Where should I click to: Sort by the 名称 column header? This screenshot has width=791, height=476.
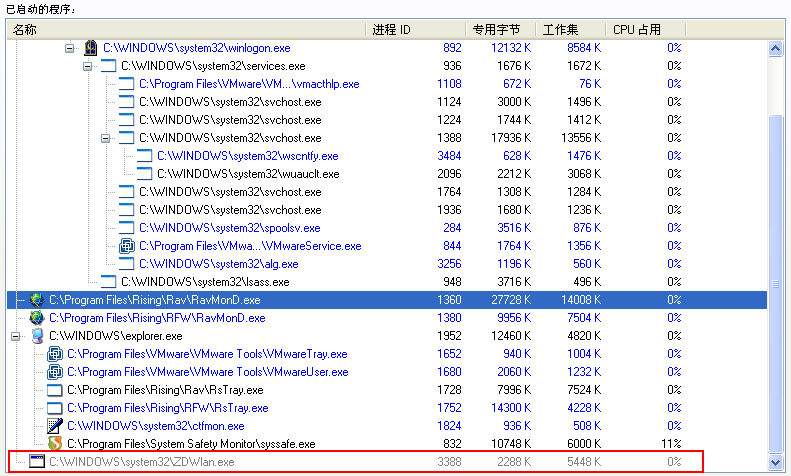point(186,30)
